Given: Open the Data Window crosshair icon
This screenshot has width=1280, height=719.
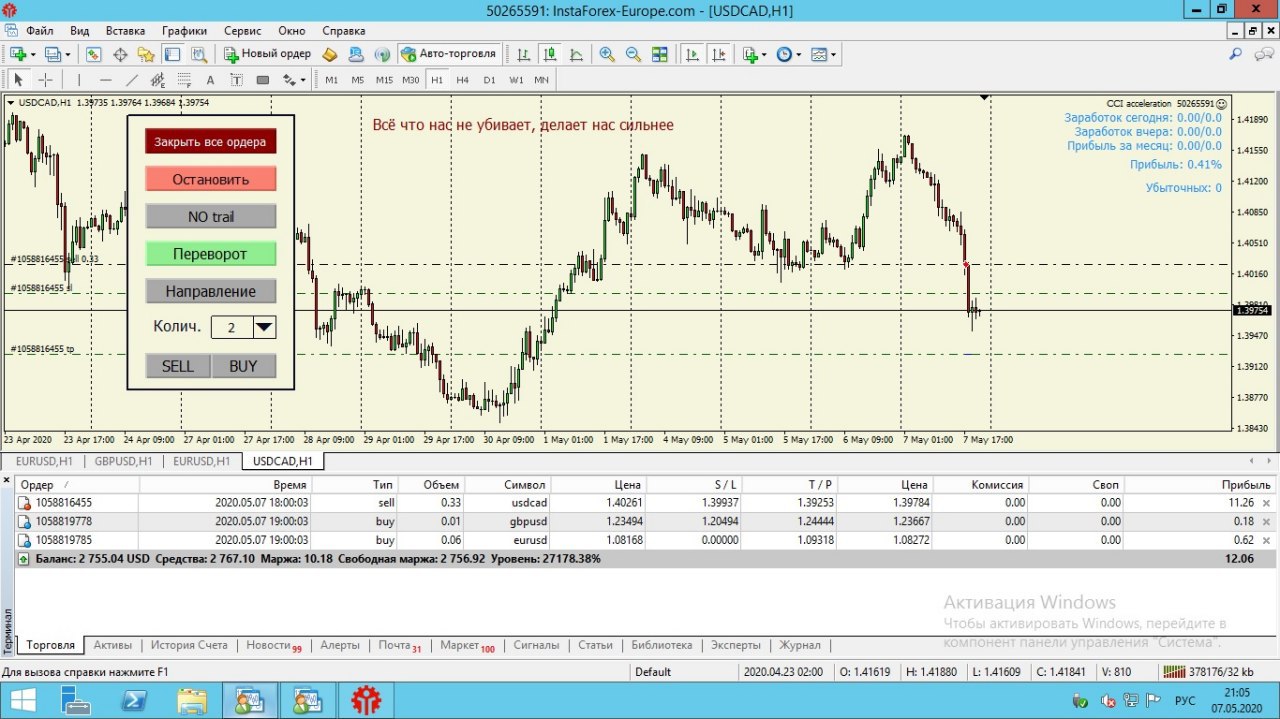Looking at the screenshot, I should [x=120, y=54].
